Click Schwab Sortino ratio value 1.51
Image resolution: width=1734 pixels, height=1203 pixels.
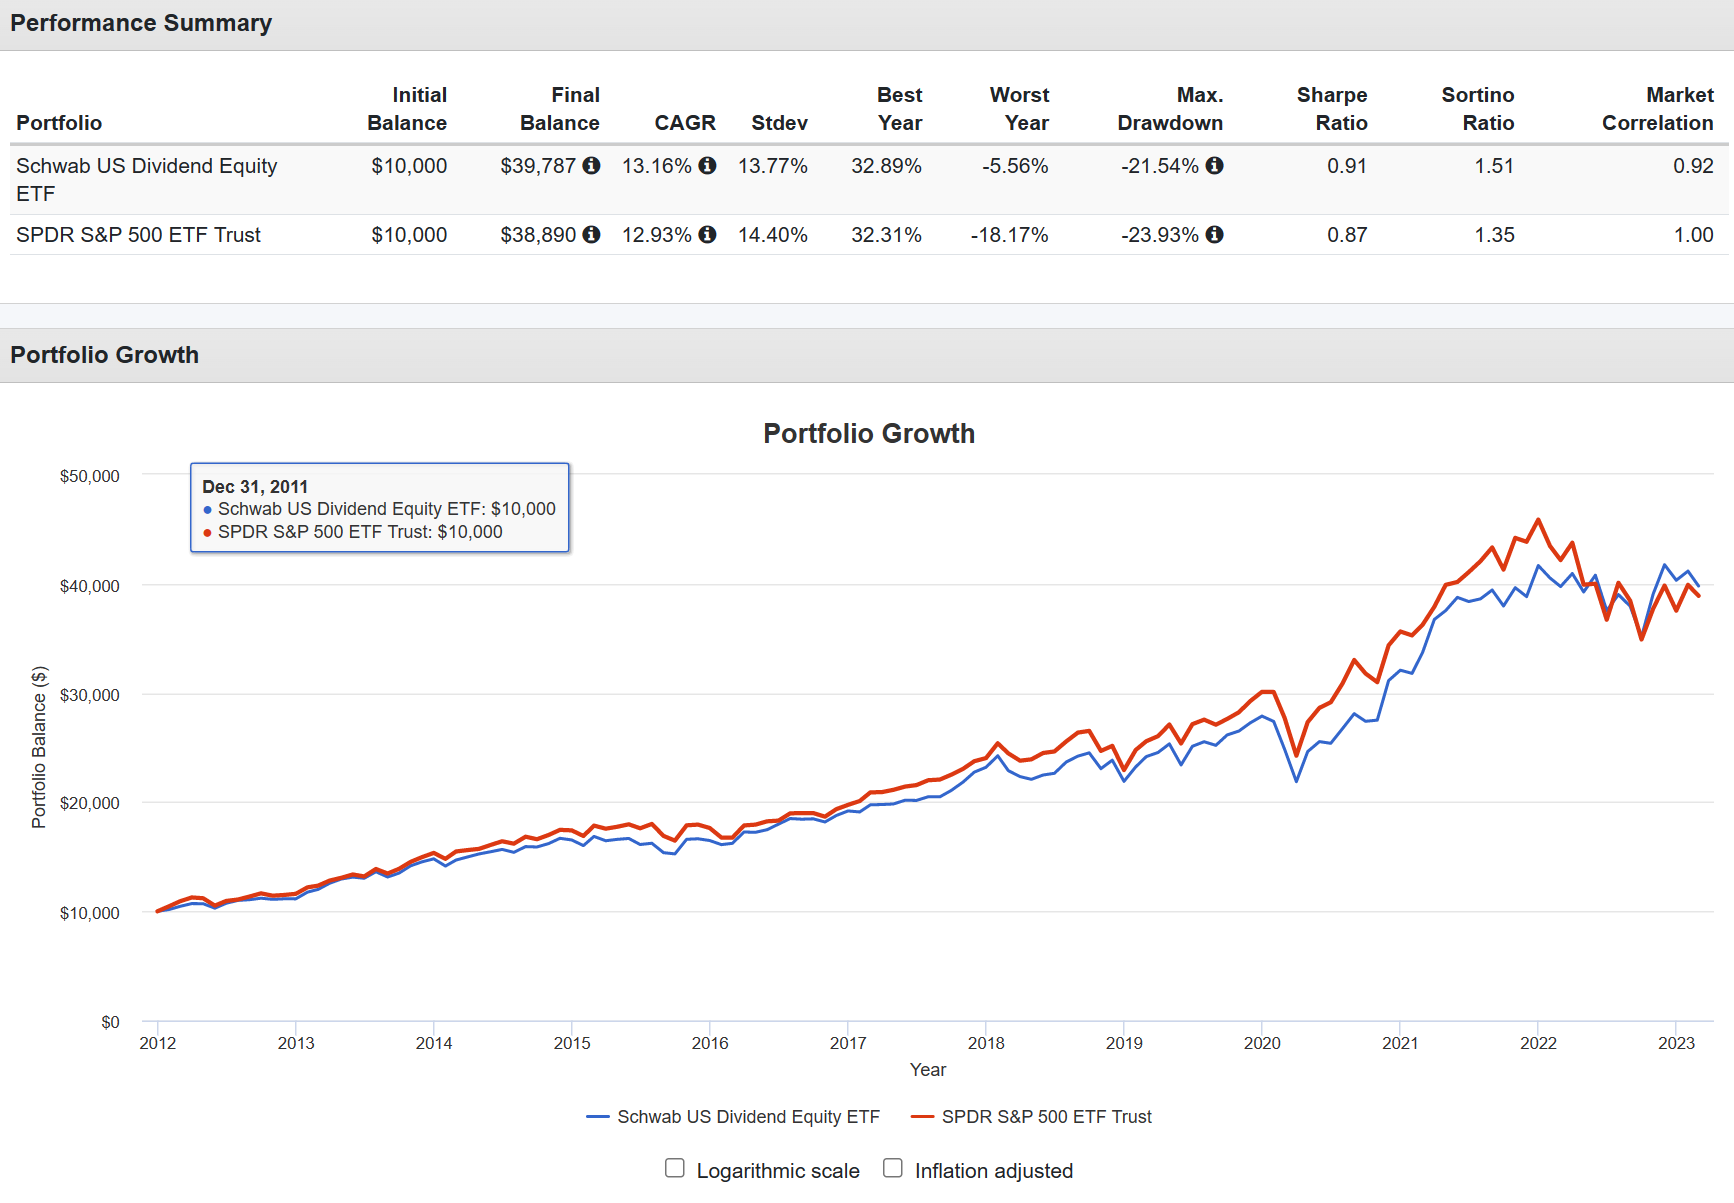point(1494,165)
